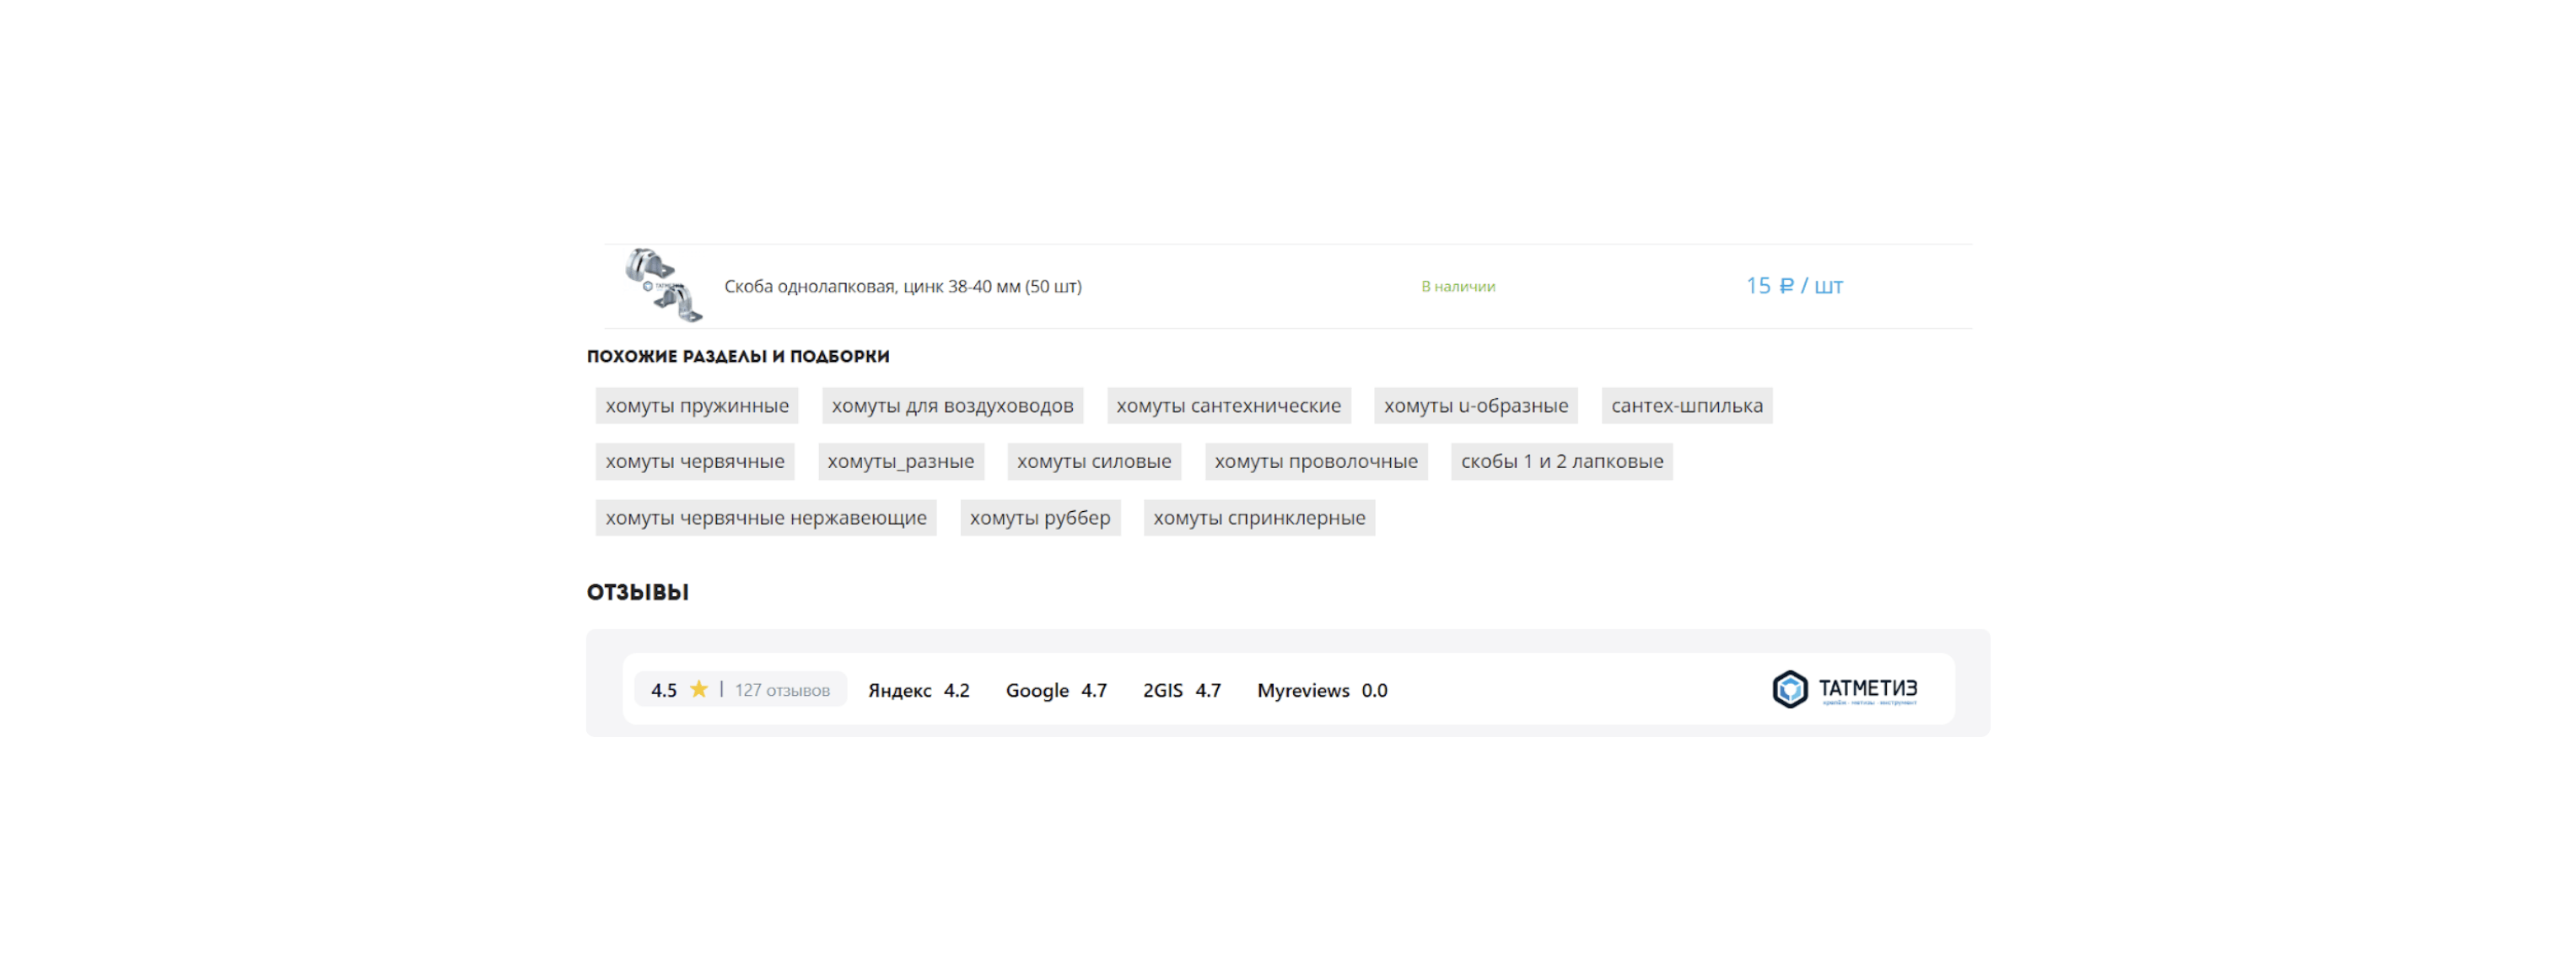Click the yellow star rating icon
Screen dimensions: 2576x980
pos(698,690)
